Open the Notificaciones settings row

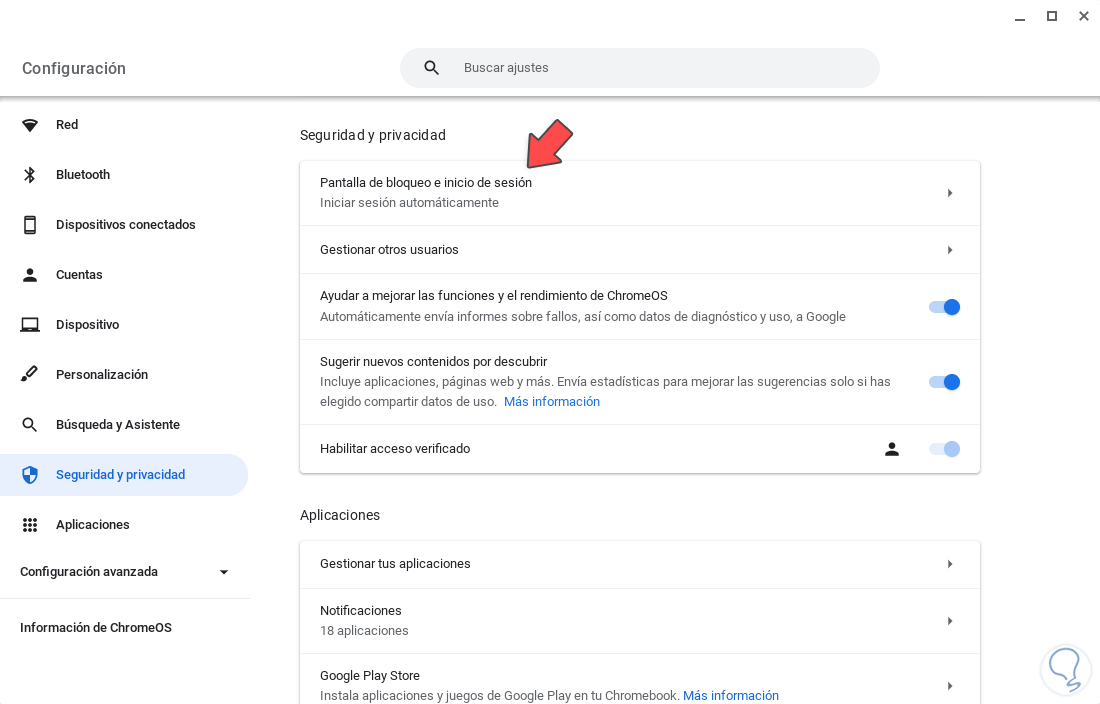[x=640, y=621]
